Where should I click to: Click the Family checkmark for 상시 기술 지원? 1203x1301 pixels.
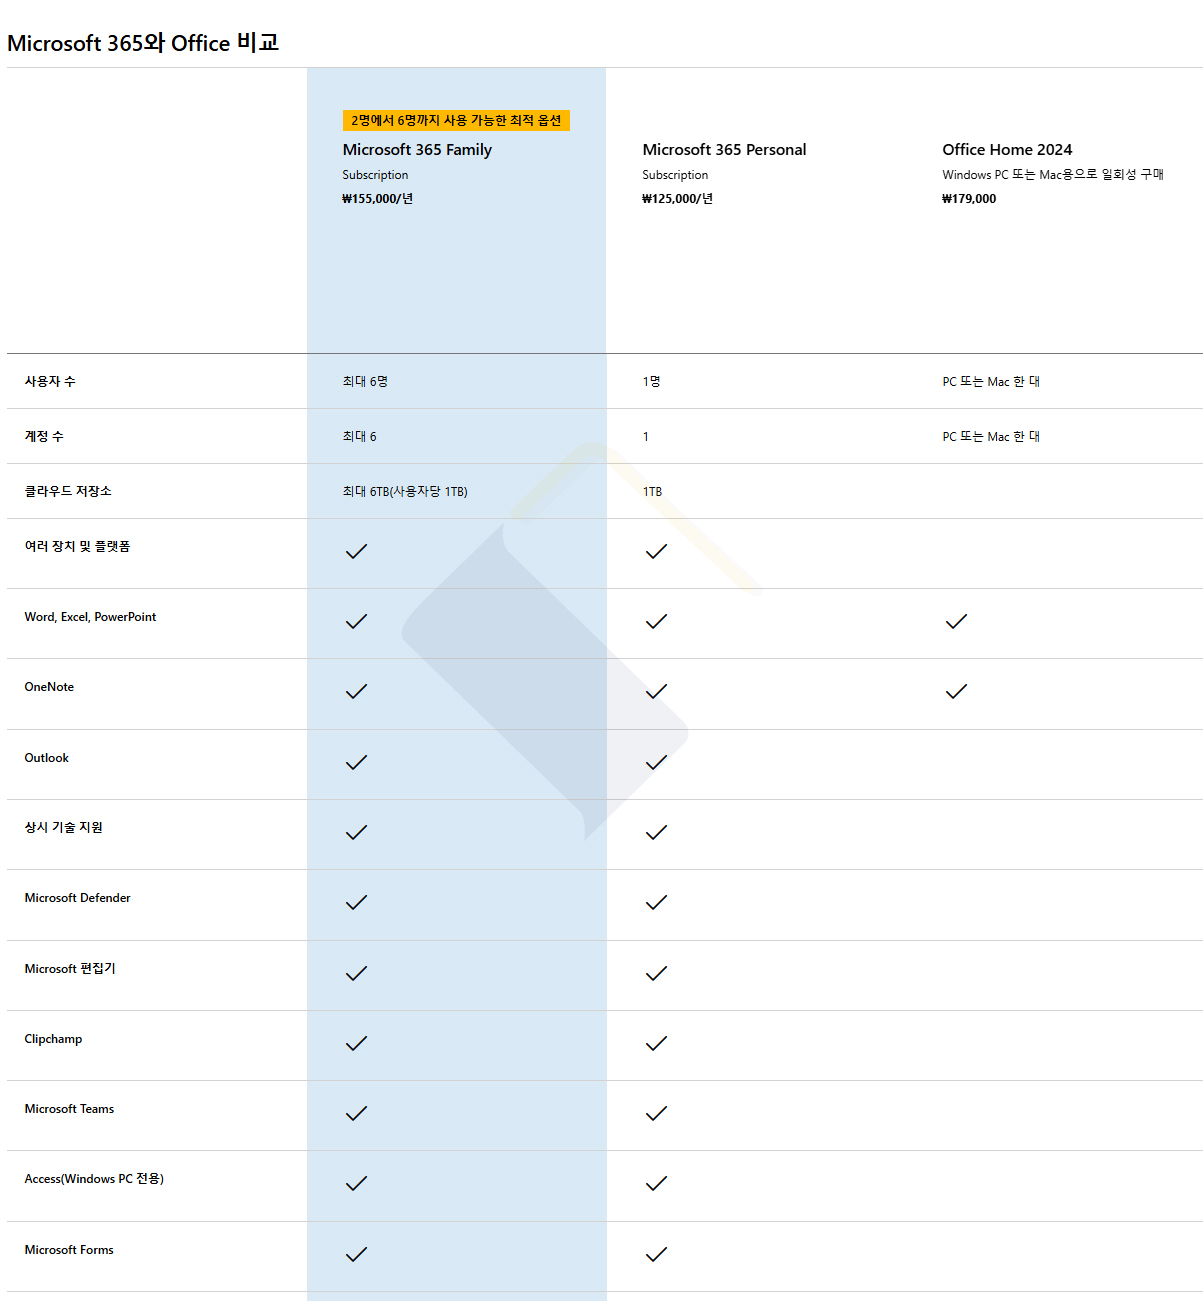pyautogui.click(x=356, y=833)
